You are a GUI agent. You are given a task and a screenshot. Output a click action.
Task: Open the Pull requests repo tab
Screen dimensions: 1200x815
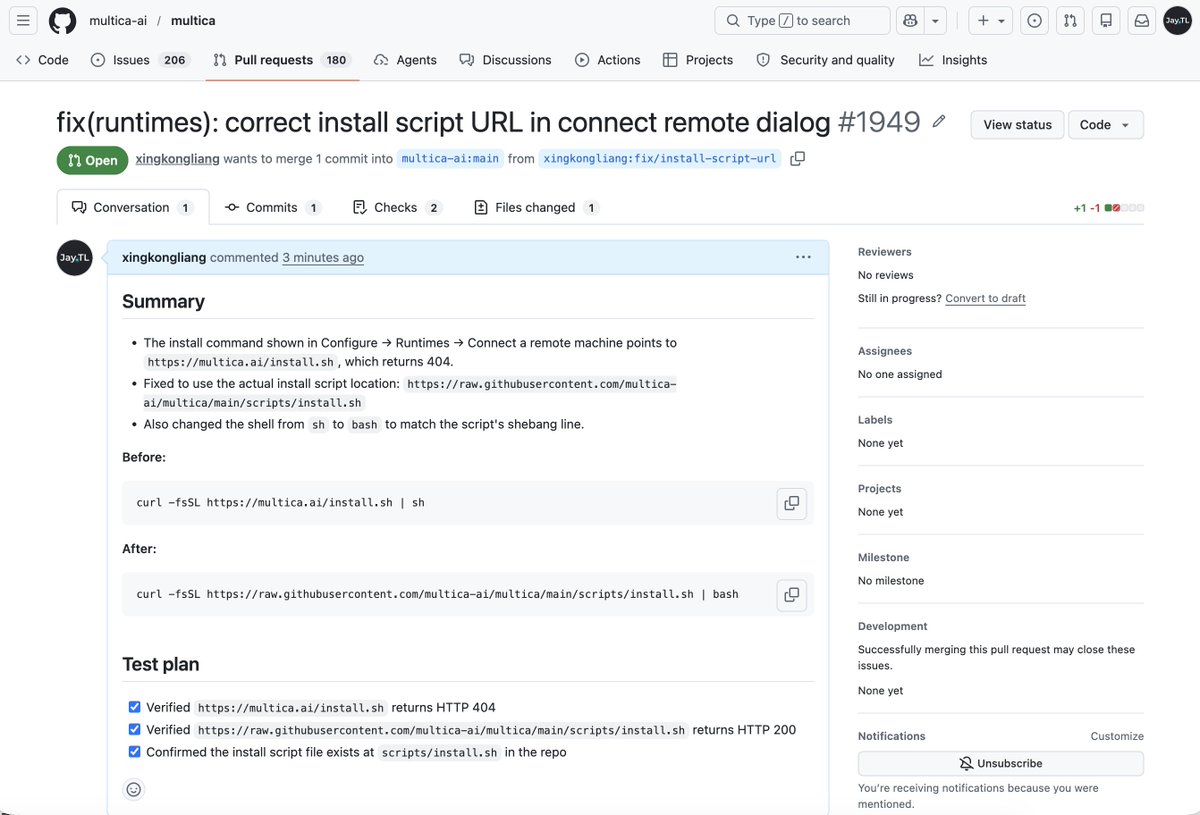pyautogui.click(x=281, y=60)
